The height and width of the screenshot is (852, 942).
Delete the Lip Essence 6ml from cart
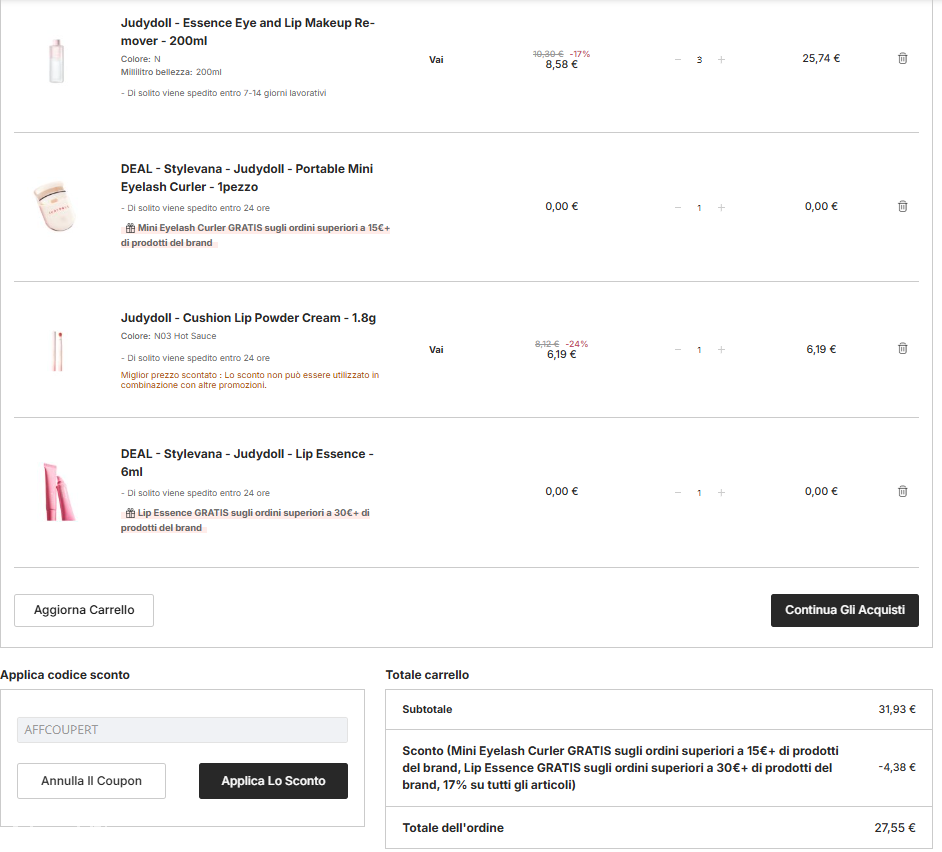(x=902, y=492)
